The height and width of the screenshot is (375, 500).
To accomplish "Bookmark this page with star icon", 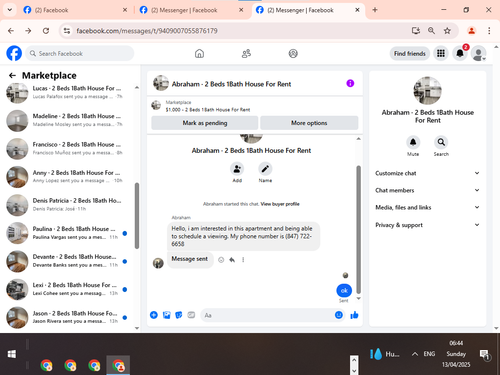I will tap(447, 31).
